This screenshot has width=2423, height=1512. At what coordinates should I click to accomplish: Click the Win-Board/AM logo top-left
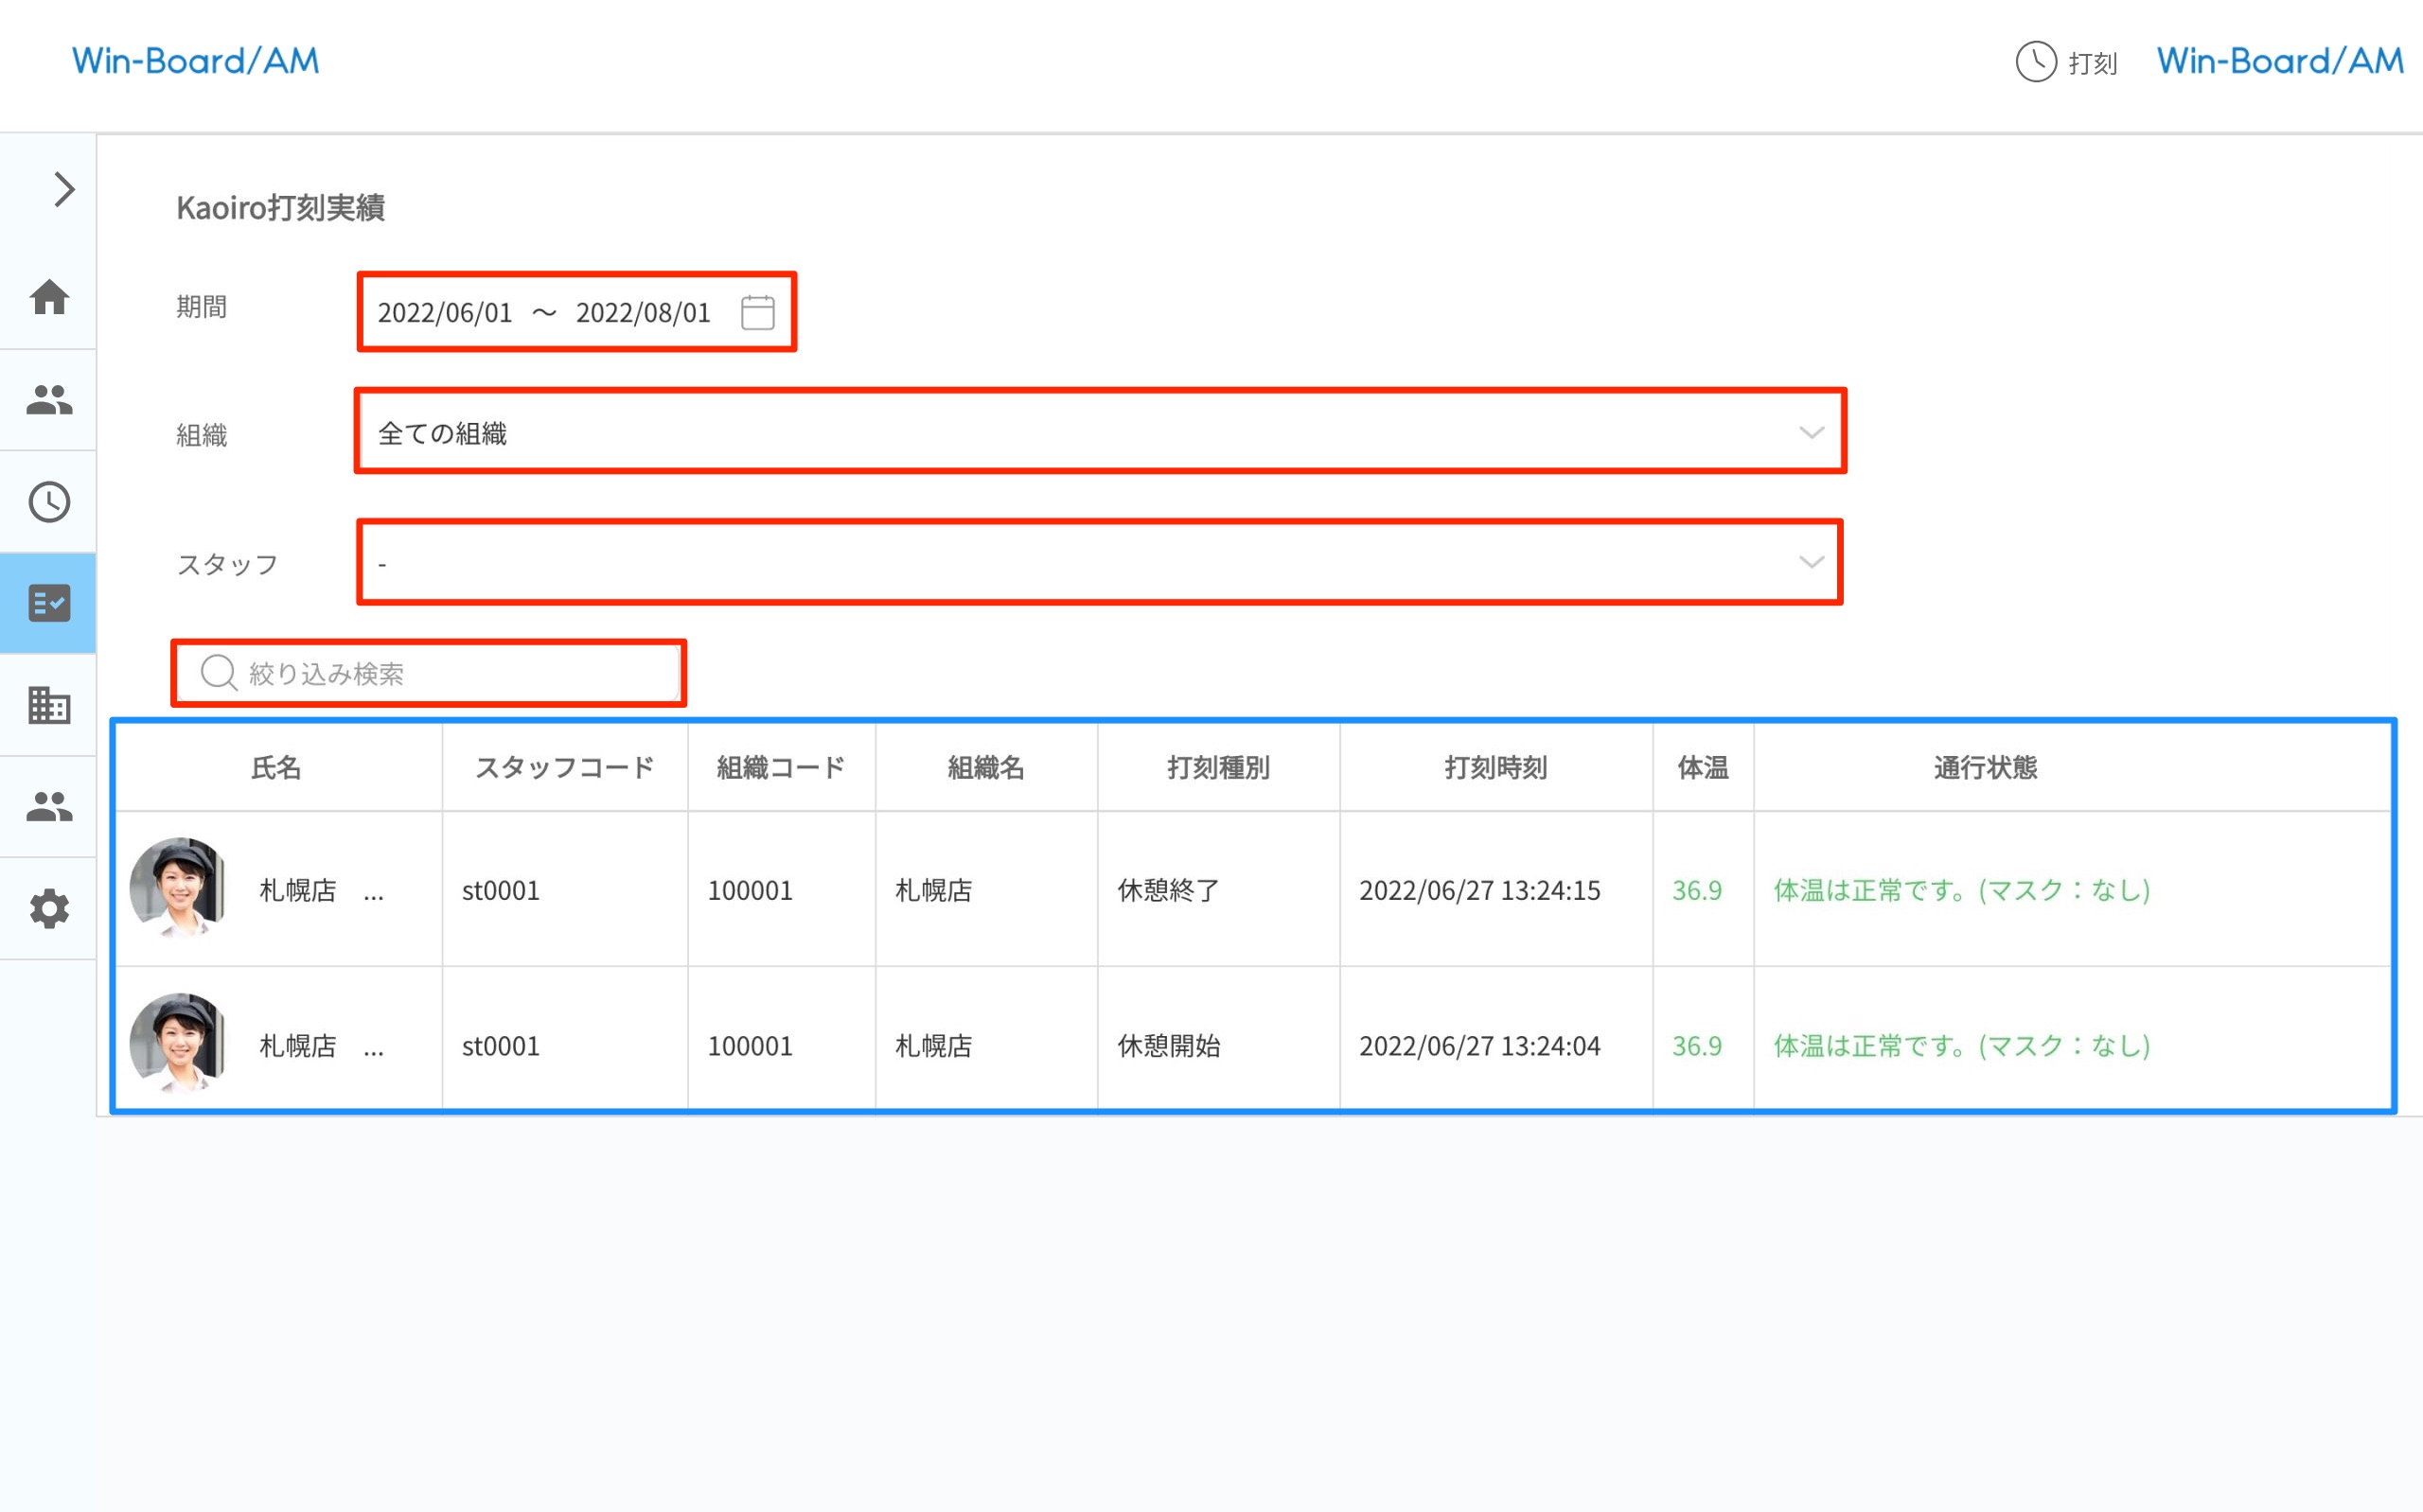point(196,61)
